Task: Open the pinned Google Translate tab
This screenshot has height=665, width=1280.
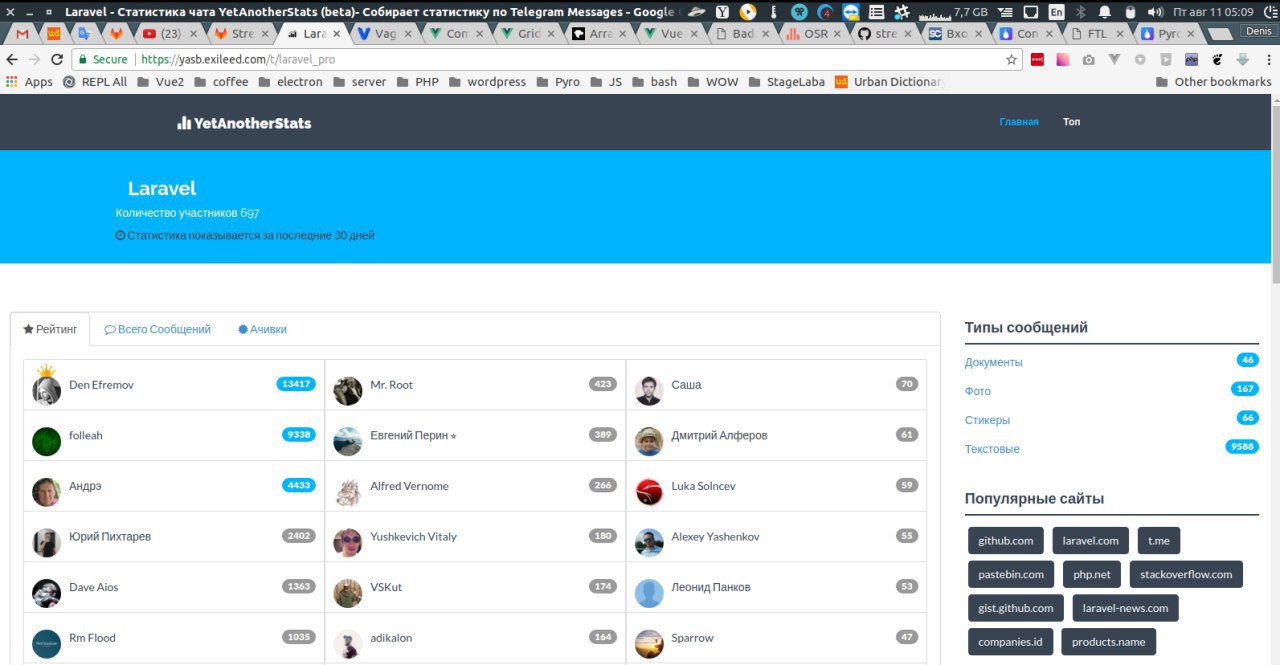Action: [x=85, y=33]
